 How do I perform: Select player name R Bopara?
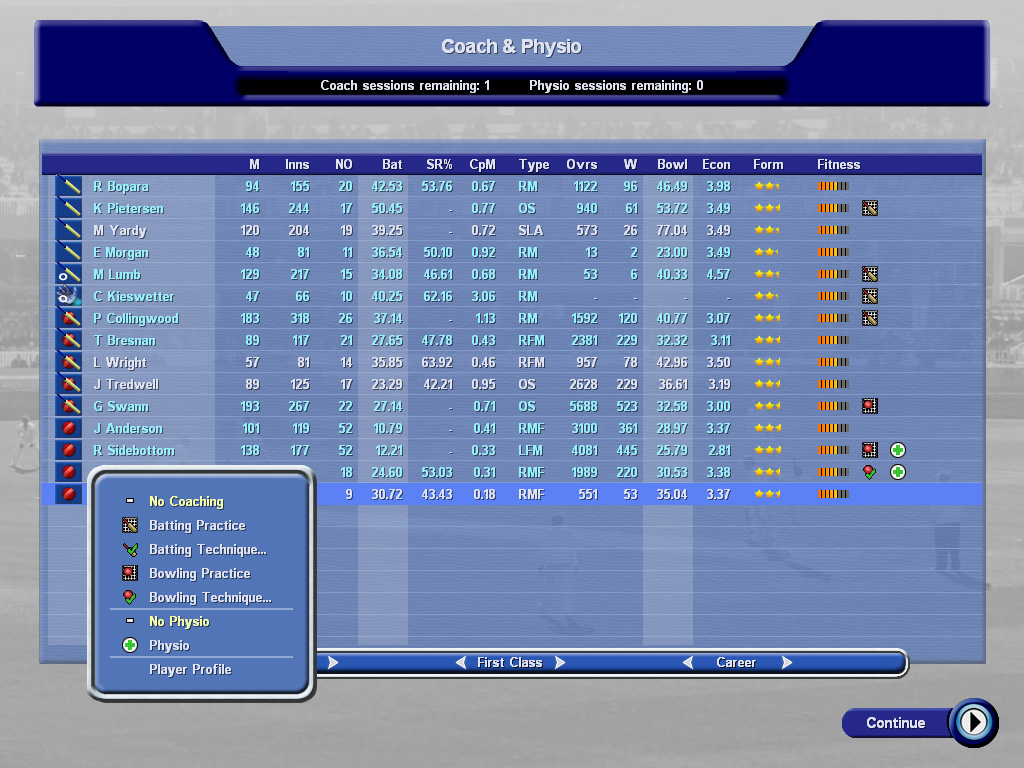[121, 187]
